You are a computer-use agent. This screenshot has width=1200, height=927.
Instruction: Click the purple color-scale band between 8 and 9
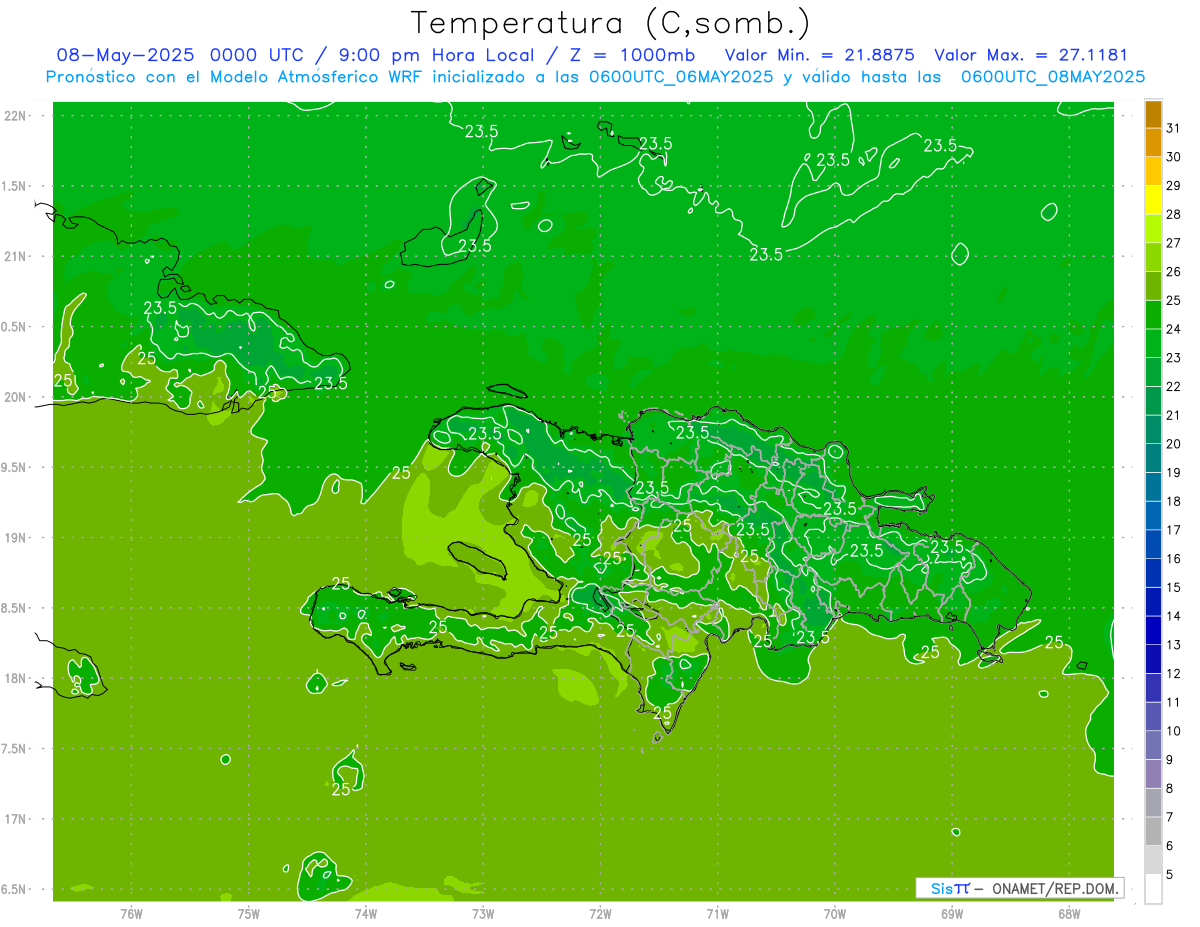[x=1153, y=774]
